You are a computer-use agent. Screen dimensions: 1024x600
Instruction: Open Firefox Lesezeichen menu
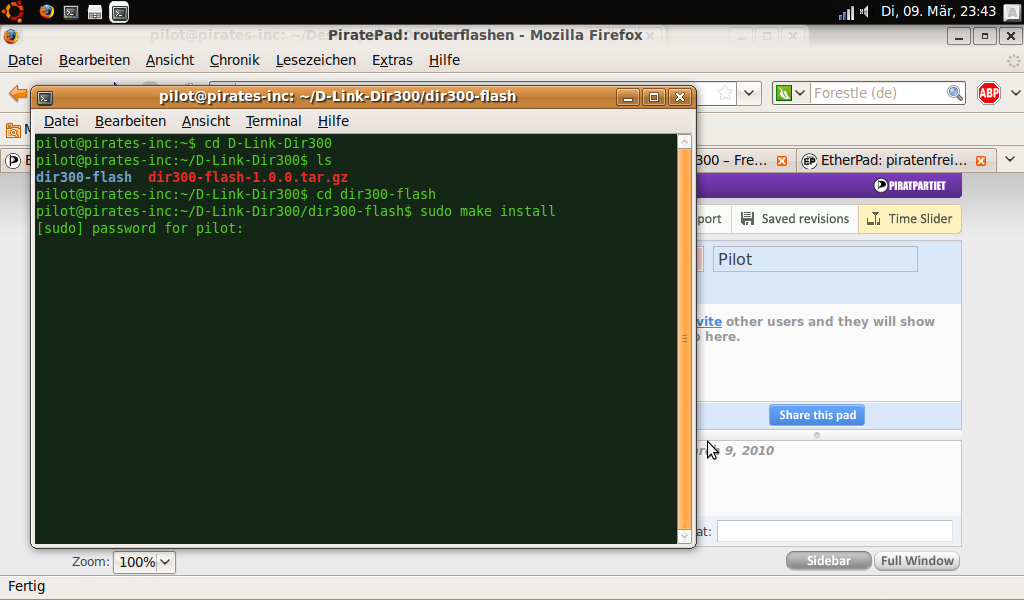pyautogui.click(x=315, y=60)
